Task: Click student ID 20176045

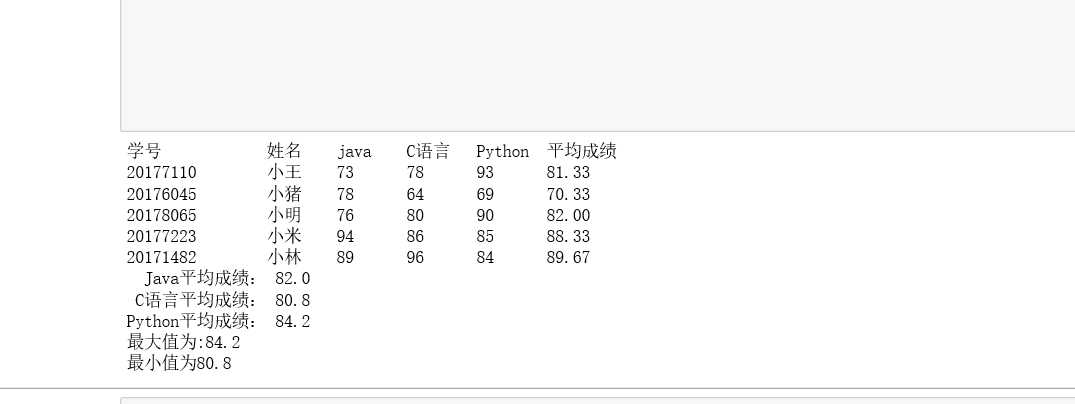Action: (161, 194)
